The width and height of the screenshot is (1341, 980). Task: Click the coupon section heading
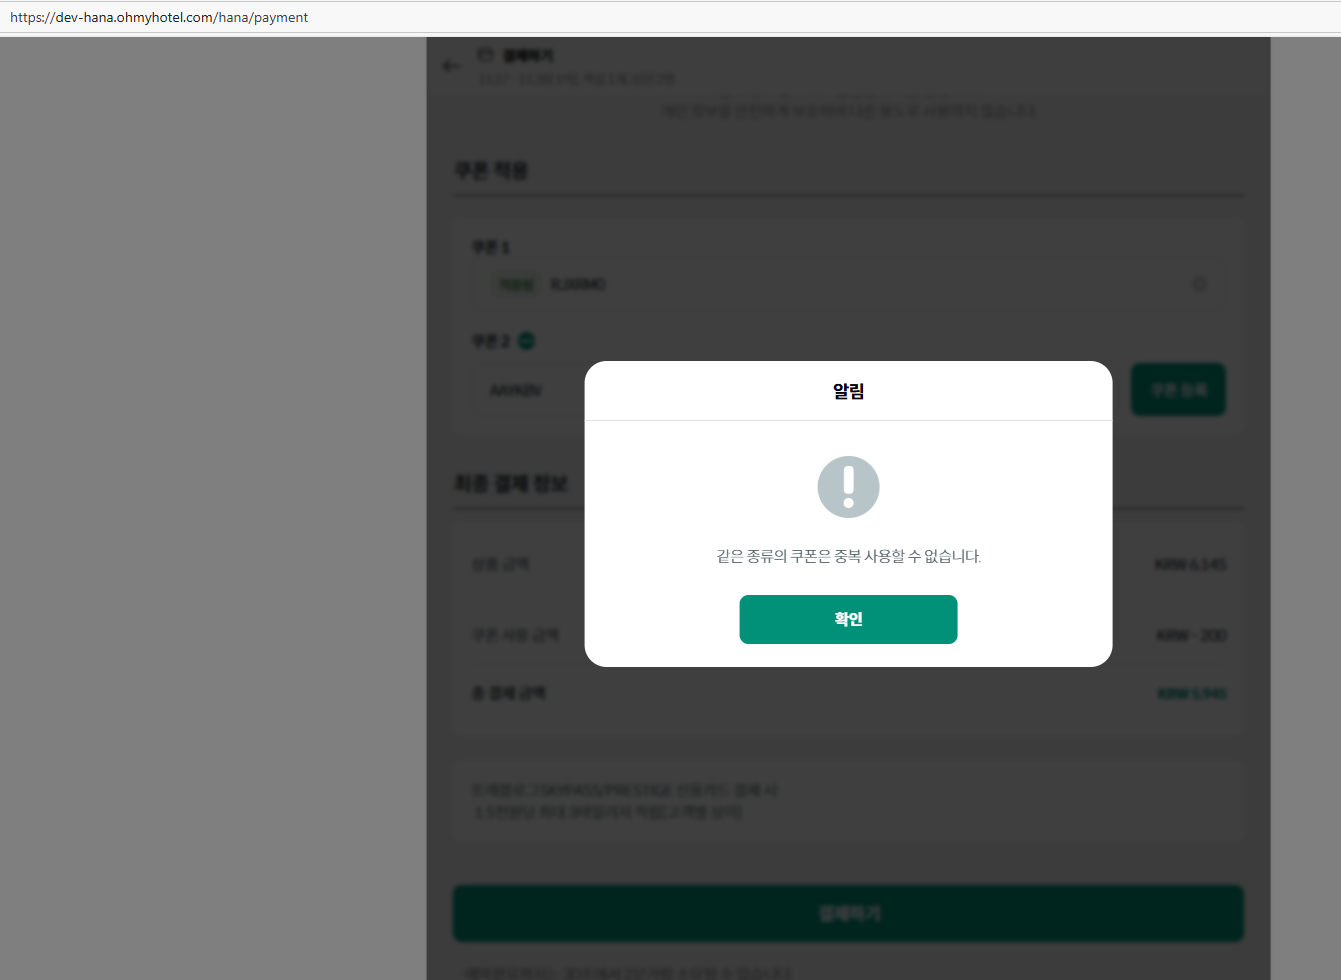click(x=491, y=170)
